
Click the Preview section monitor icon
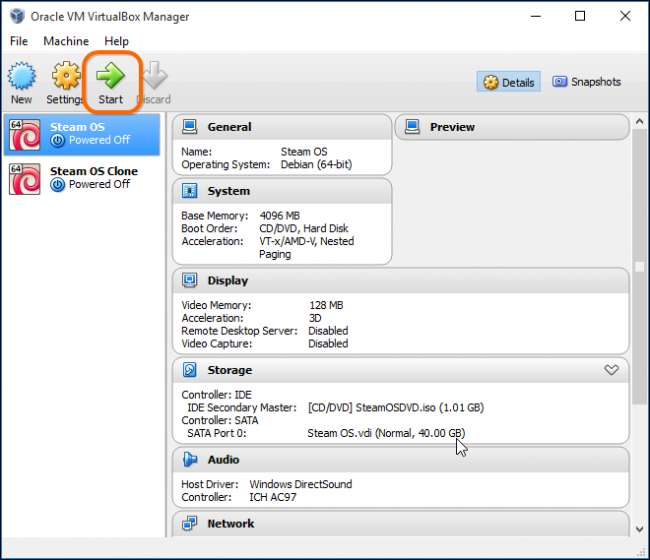[x=412, y=127]
